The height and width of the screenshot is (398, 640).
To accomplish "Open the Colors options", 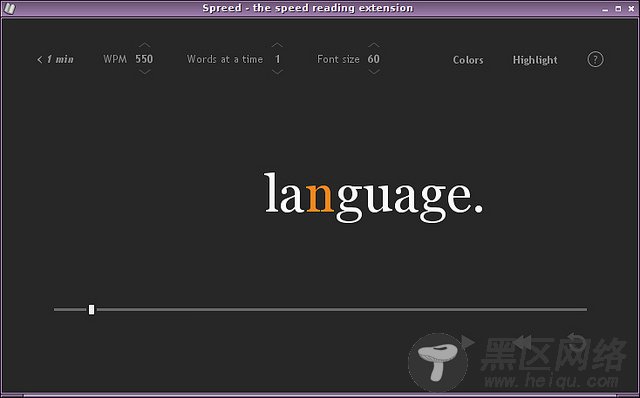I will (x=468, y=60).
